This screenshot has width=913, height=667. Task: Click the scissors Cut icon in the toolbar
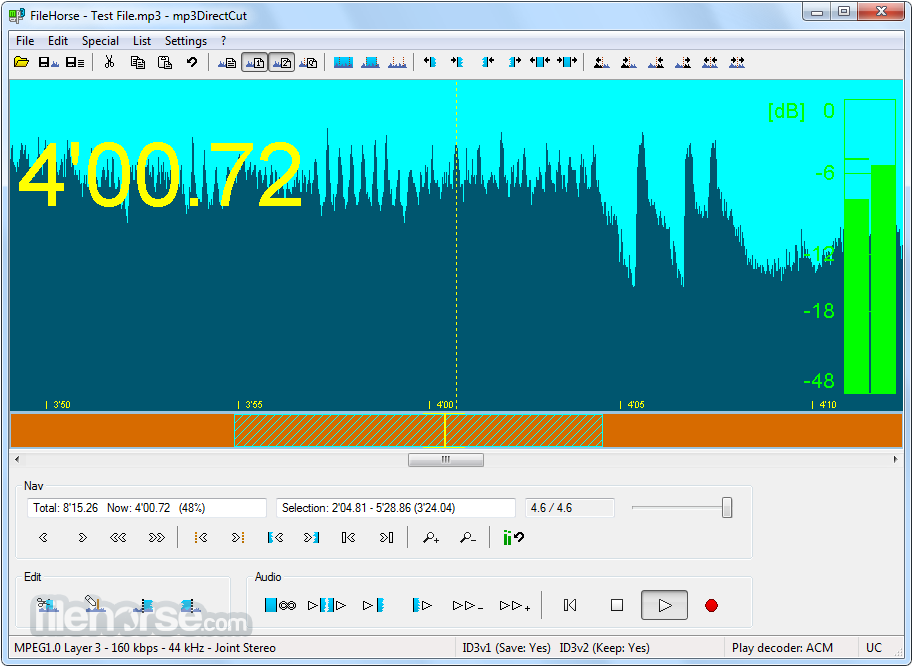point(109,62)
